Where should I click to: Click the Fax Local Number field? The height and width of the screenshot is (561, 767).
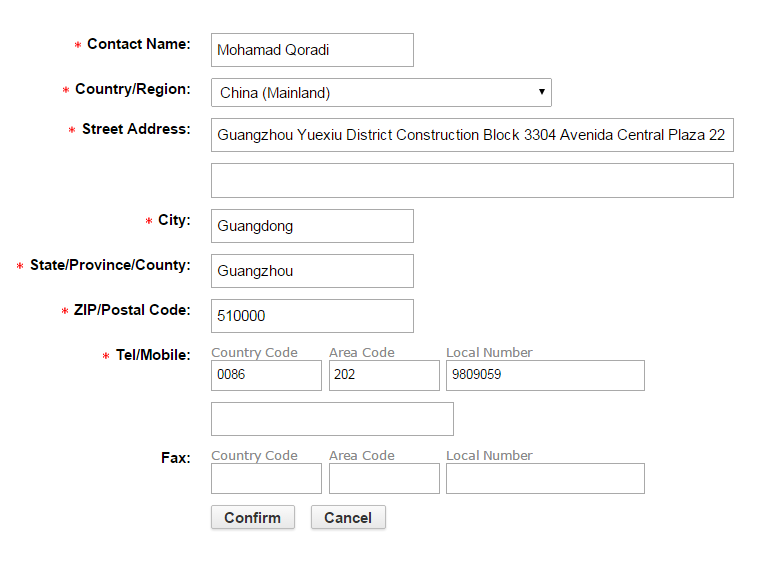[545, 479]
